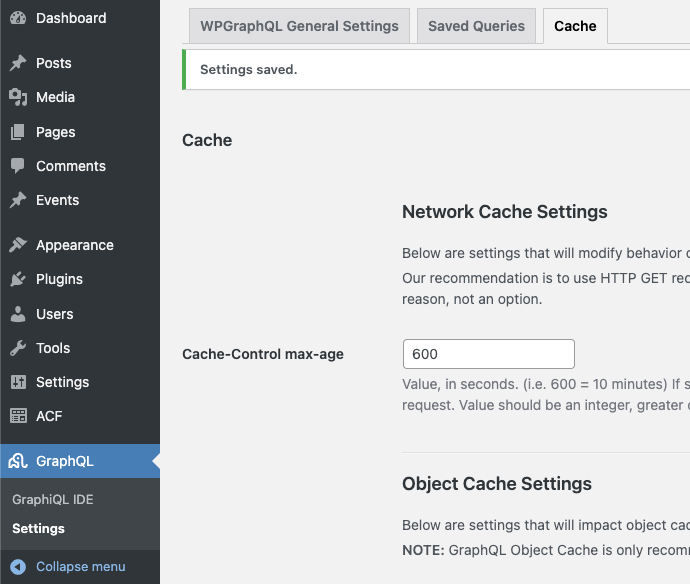
Task: Click the Plugins plug icon
Action: (x=18, y=279)
